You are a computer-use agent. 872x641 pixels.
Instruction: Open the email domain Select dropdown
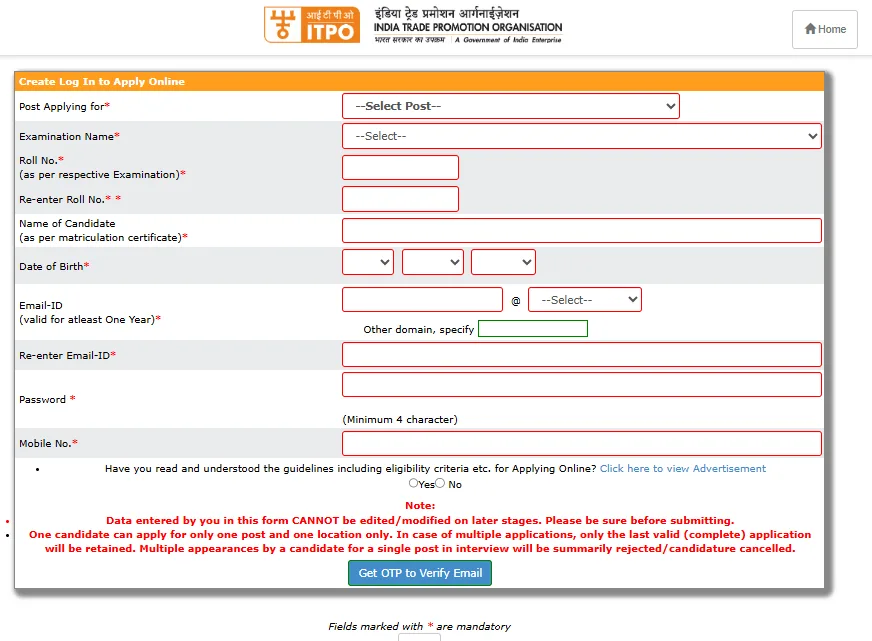click(585, 300)
